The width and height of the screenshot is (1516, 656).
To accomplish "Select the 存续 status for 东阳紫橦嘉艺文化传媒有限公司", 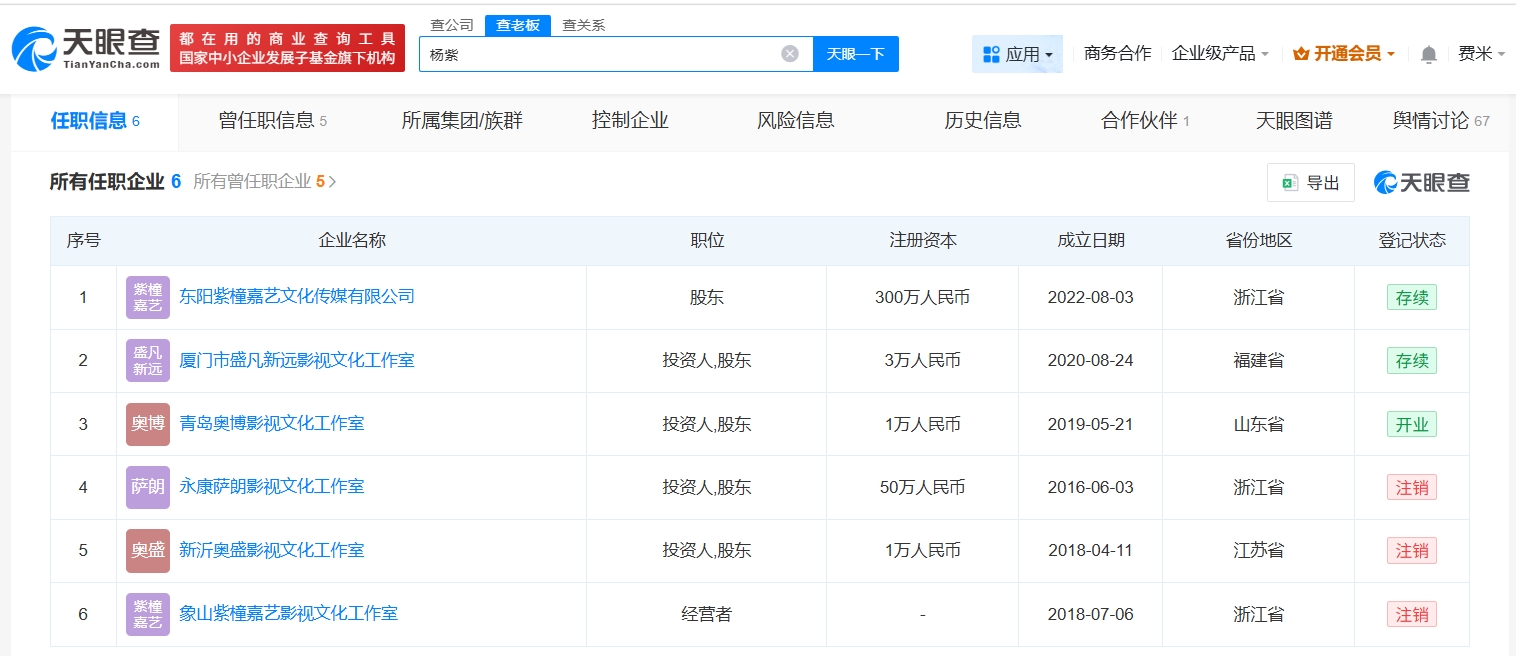I will (1412, 297).
